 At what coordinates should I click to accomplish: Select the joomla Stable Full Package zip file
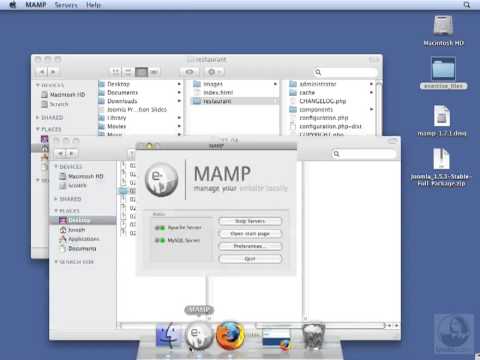click(x=441, y=167)
